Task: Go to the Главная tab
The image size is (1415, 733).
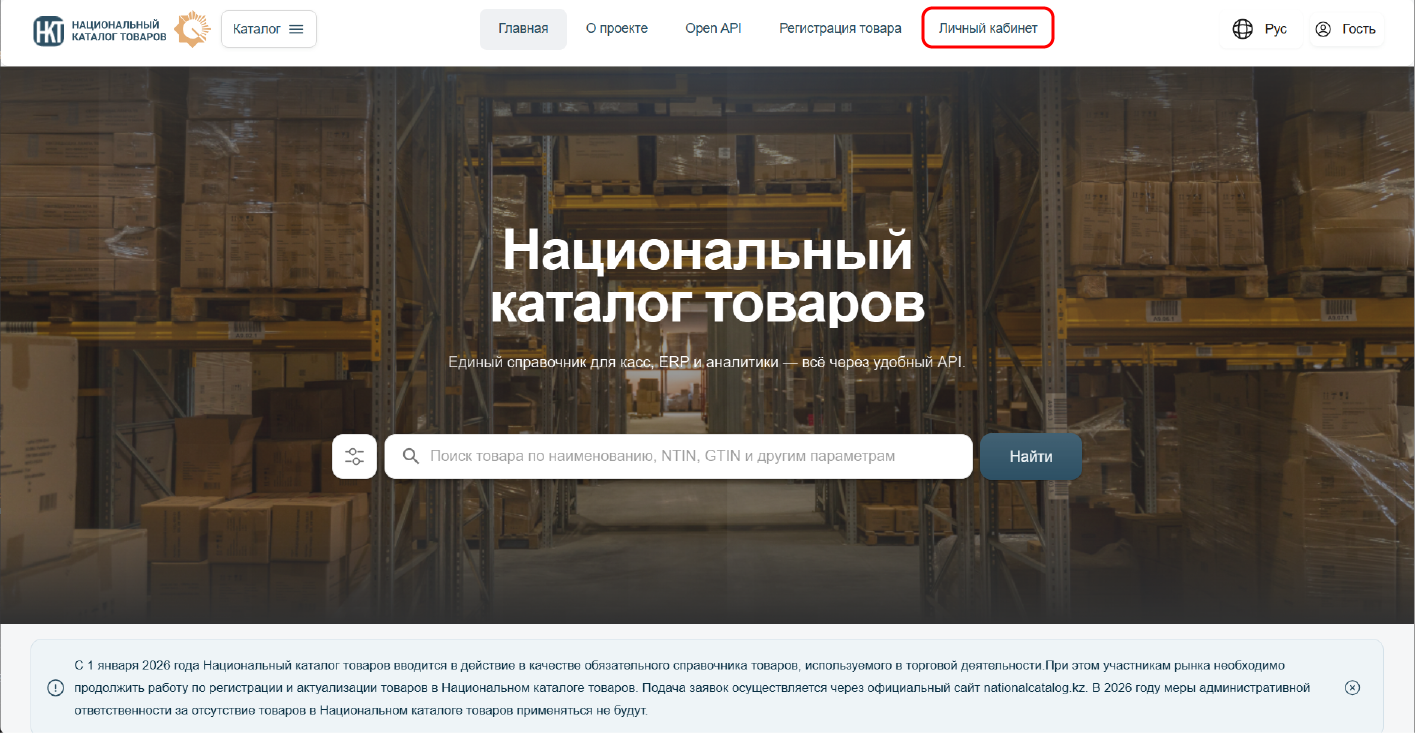Action: pos(523,29)
